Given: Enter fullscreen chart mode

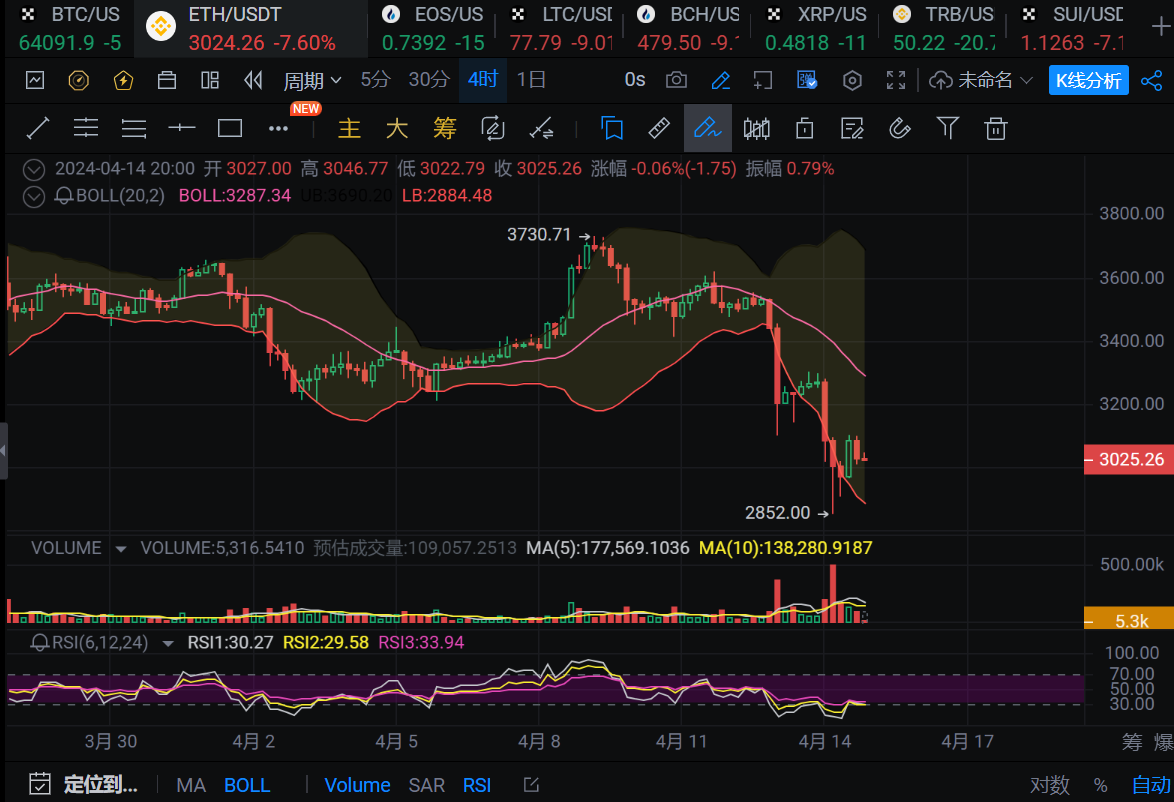Looking at the screenshot, I should tap(897, 80).
